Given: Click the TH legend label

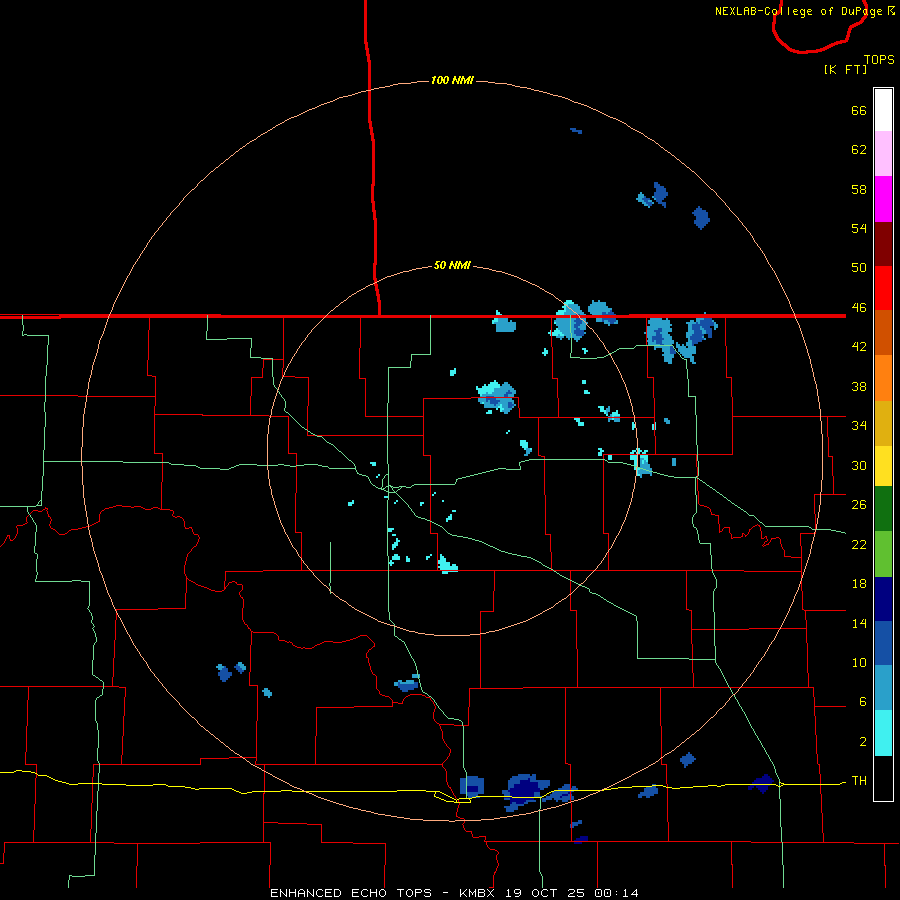Looking at the screenshot, I should 859,781.
